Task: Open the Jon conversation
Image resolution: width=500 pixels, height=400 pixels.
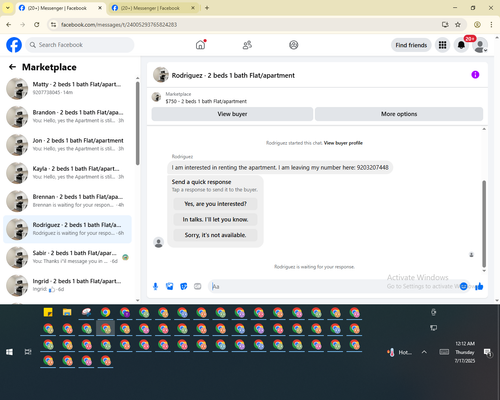Action: pyautogui.click(x=67, y=144)
